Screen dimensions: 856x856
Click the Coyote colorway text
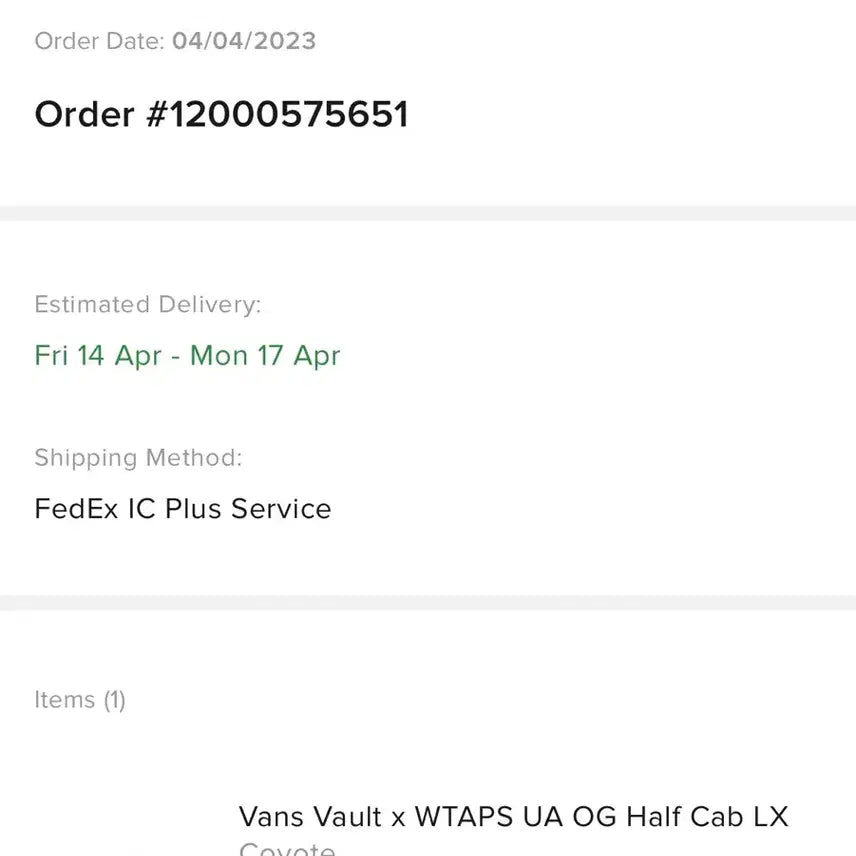(x=287, y=848)
